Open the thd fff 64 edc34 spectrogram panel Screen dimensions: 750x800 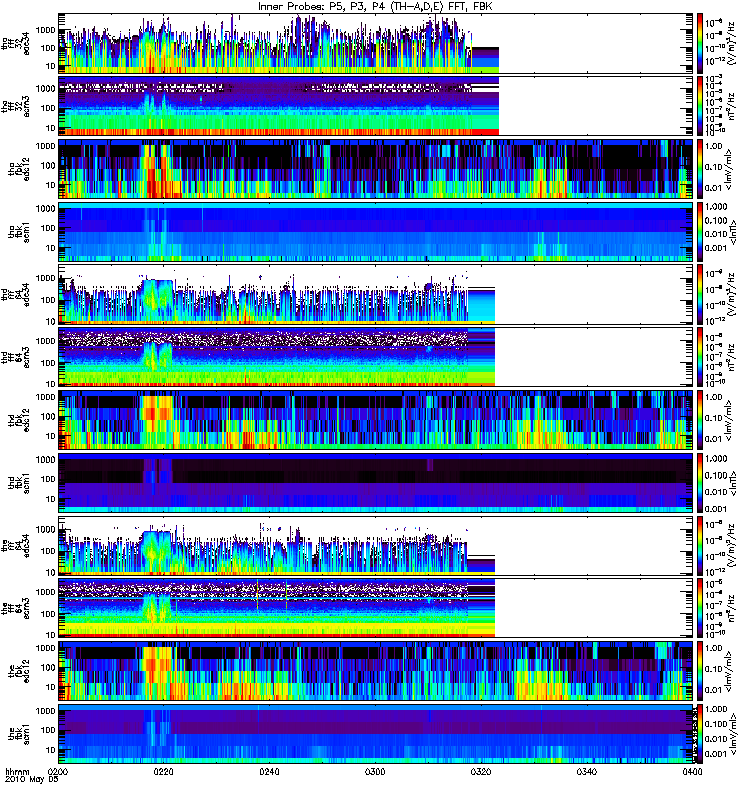376,294
